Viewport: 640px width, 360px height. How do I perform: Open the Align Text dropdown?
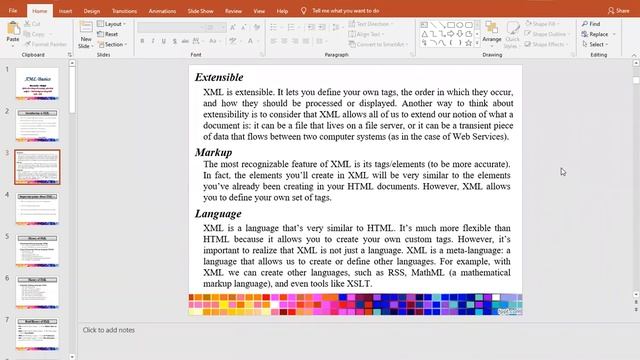pos(366,34)
